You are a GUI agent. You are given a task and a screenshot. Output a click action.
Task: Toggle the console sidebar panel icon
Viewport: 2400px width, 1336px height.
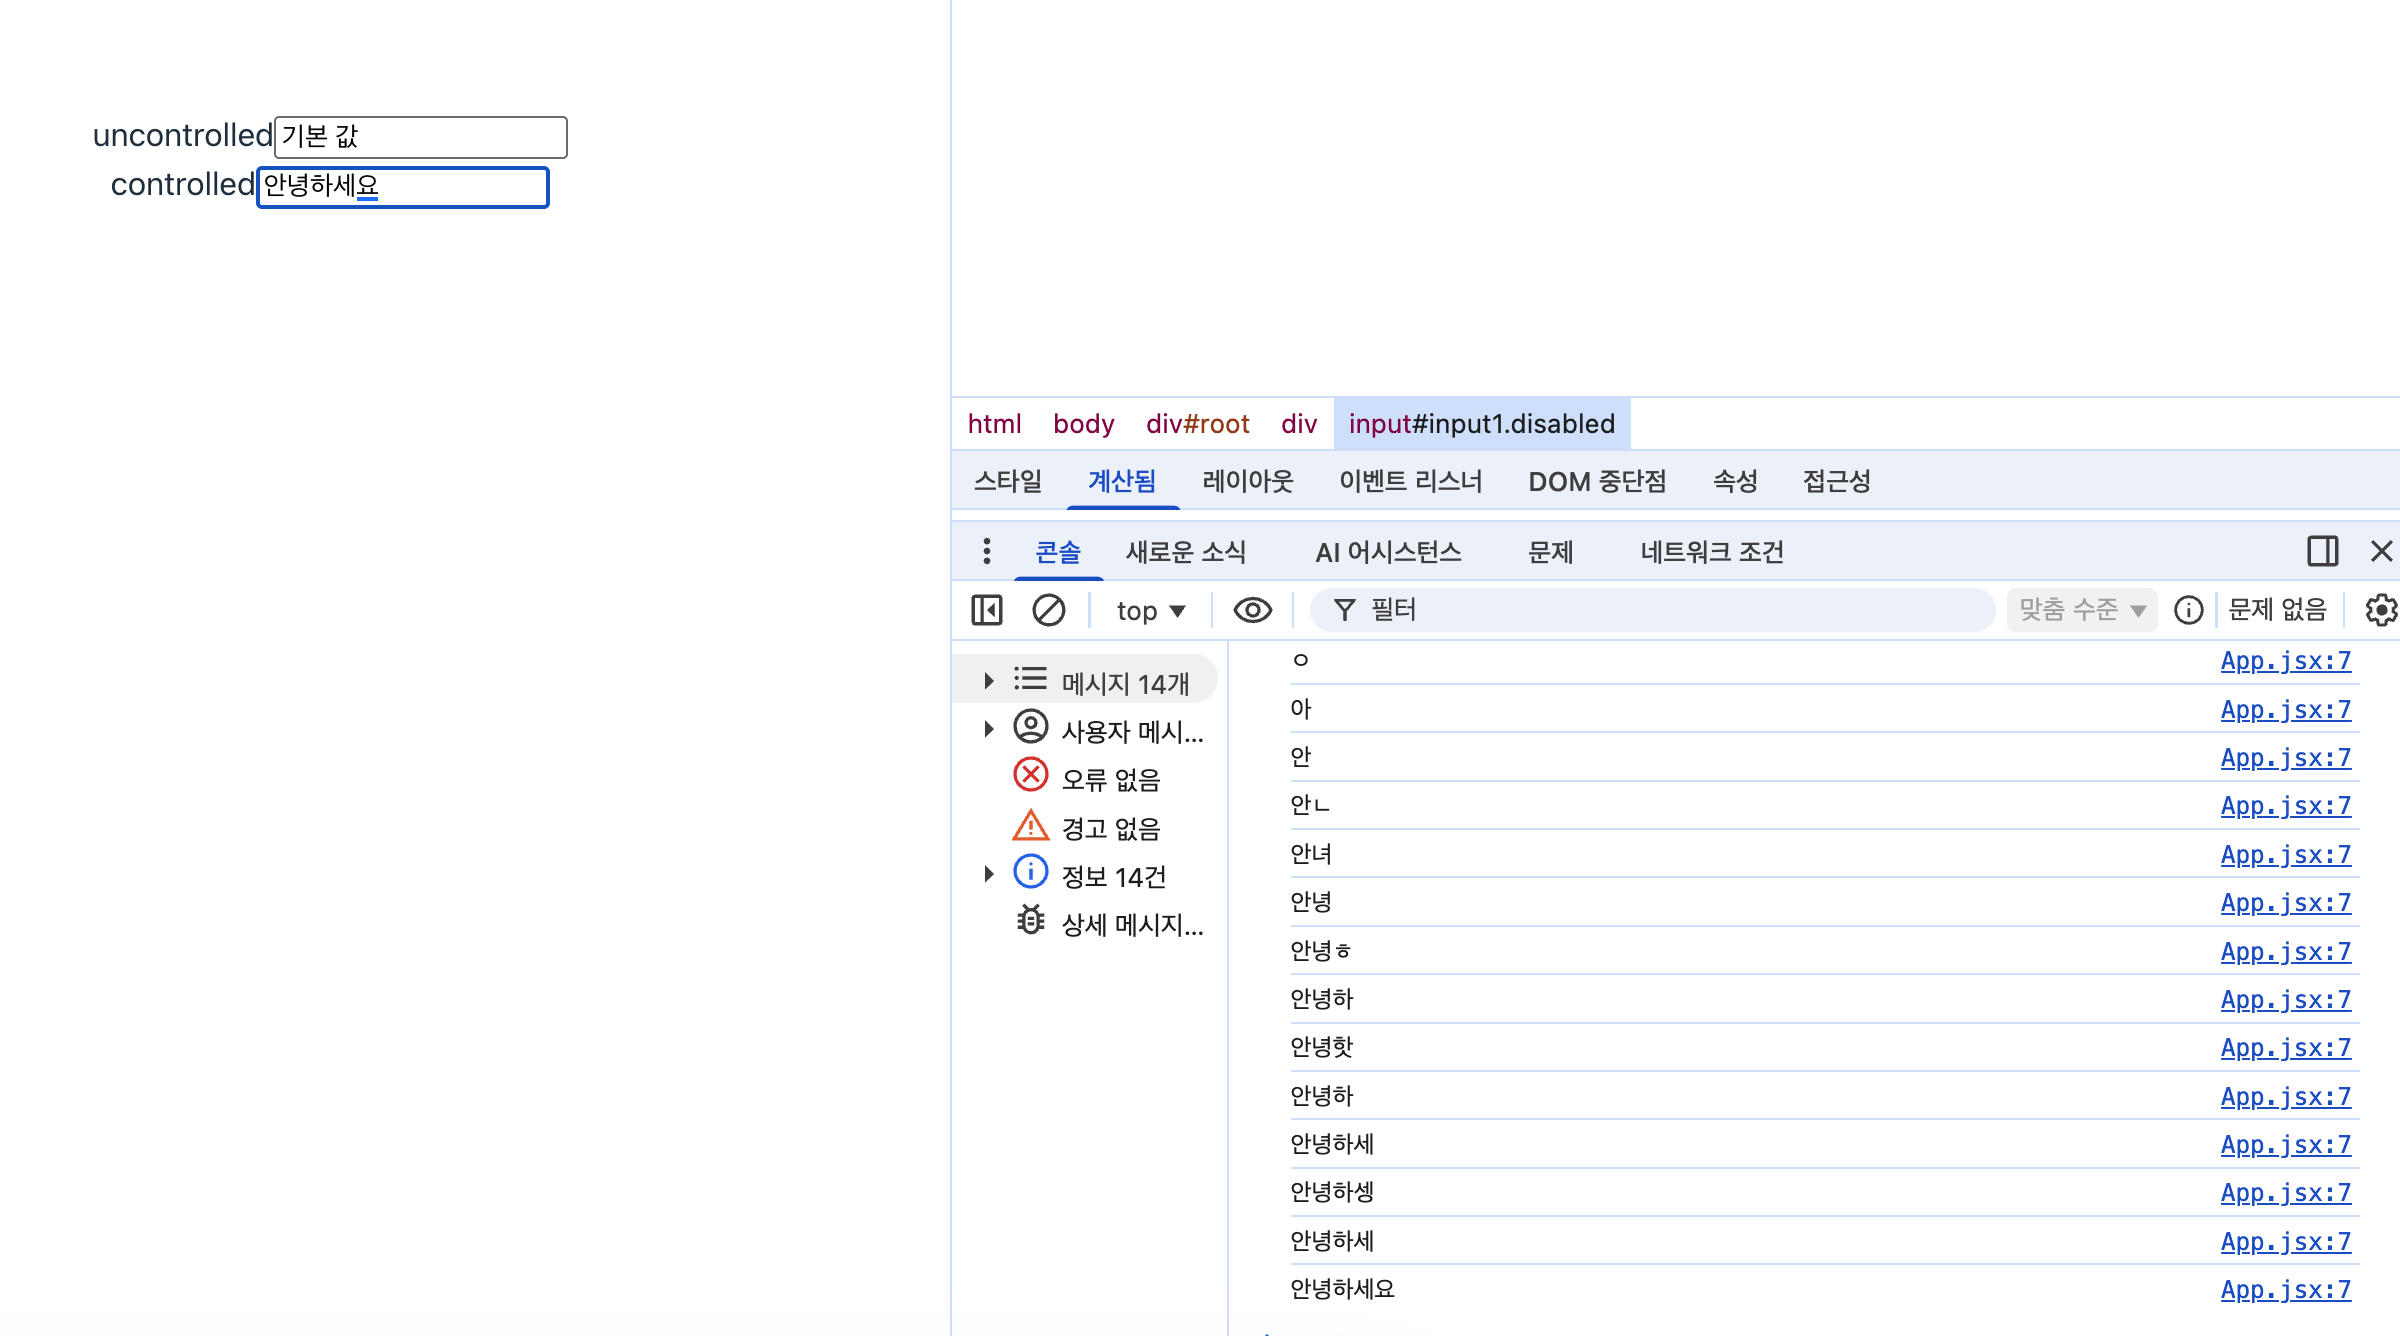(x=987, y=610)
